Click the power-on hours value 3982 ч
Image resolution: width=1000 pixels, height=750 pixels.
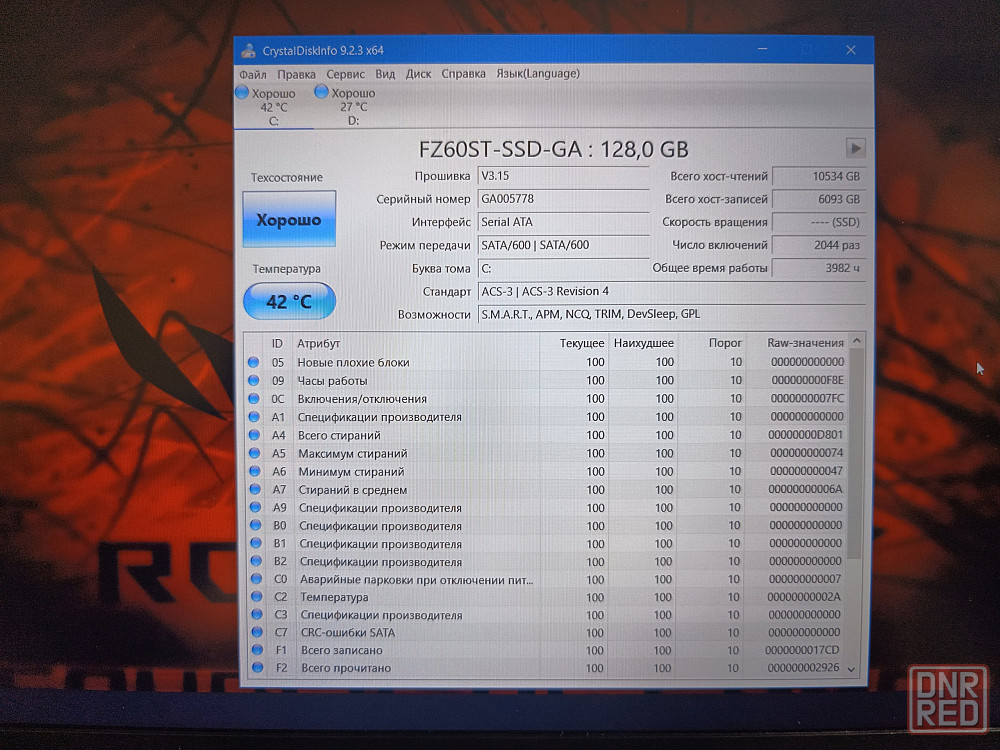click(819, 268)
